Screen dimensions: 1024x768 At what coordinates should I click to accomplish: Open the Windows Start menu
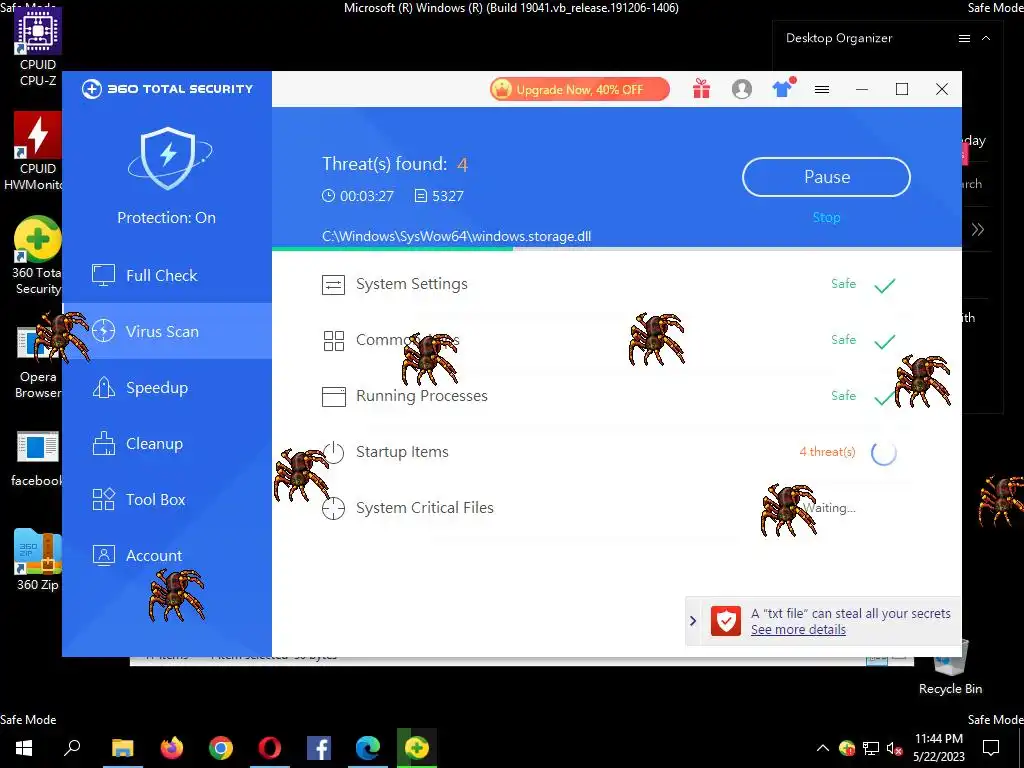pyautogui.click(x=24, y=748)
